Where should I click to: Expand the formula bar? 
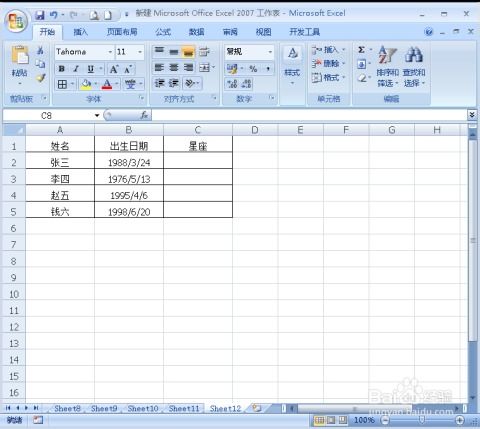pos(472,115)
